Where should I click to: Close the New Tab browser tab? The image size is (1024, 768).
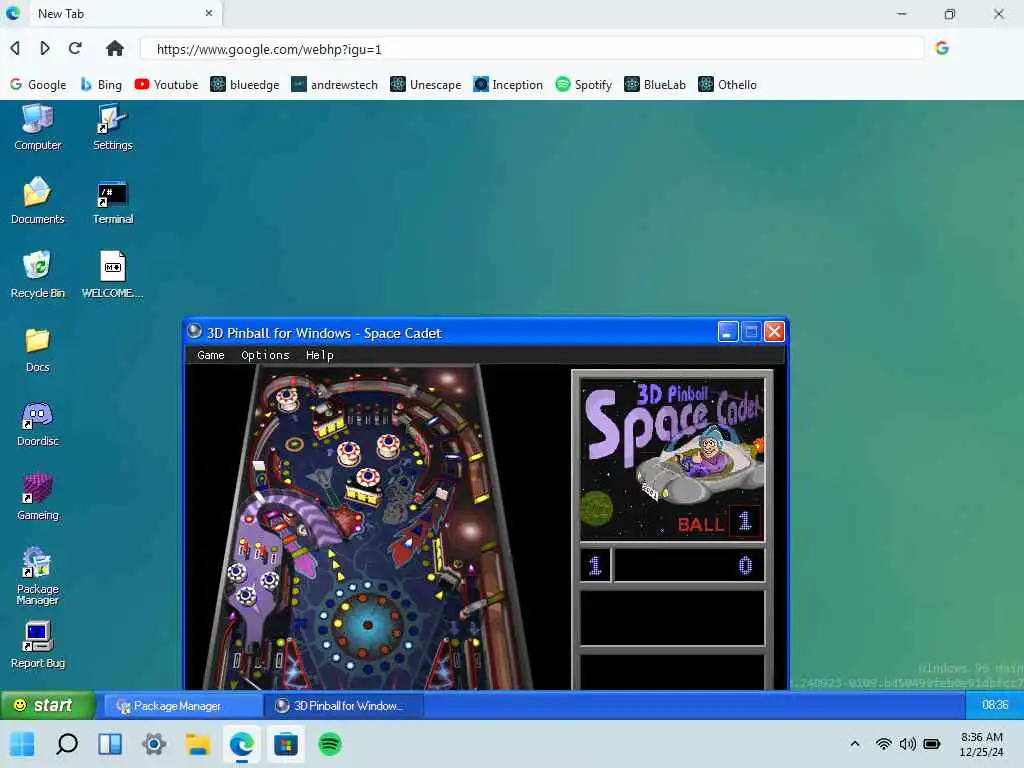click(209, 13)
